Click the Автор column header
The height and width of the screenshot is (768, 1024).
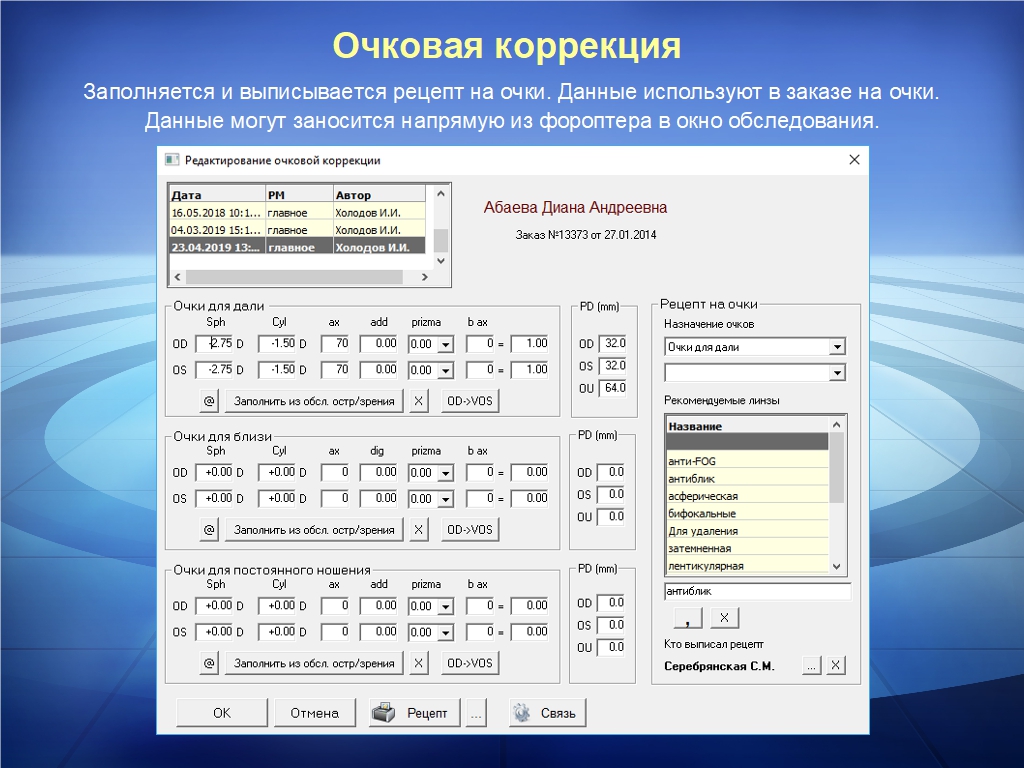point(378,195)
